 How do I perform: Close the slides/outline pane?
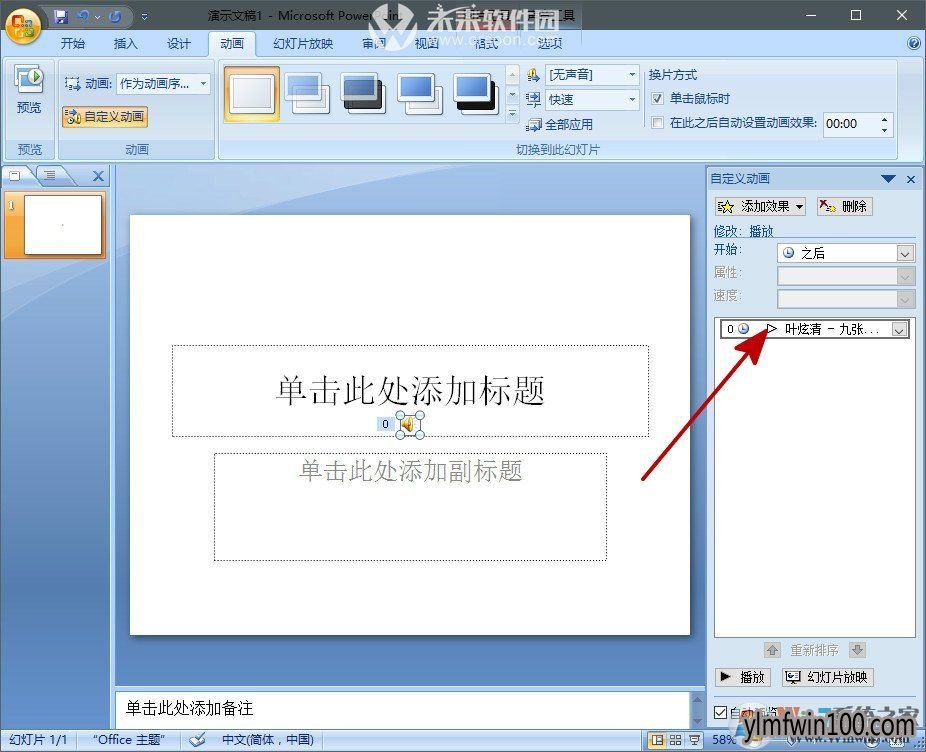pyautogui.click(x=98, y=175)
